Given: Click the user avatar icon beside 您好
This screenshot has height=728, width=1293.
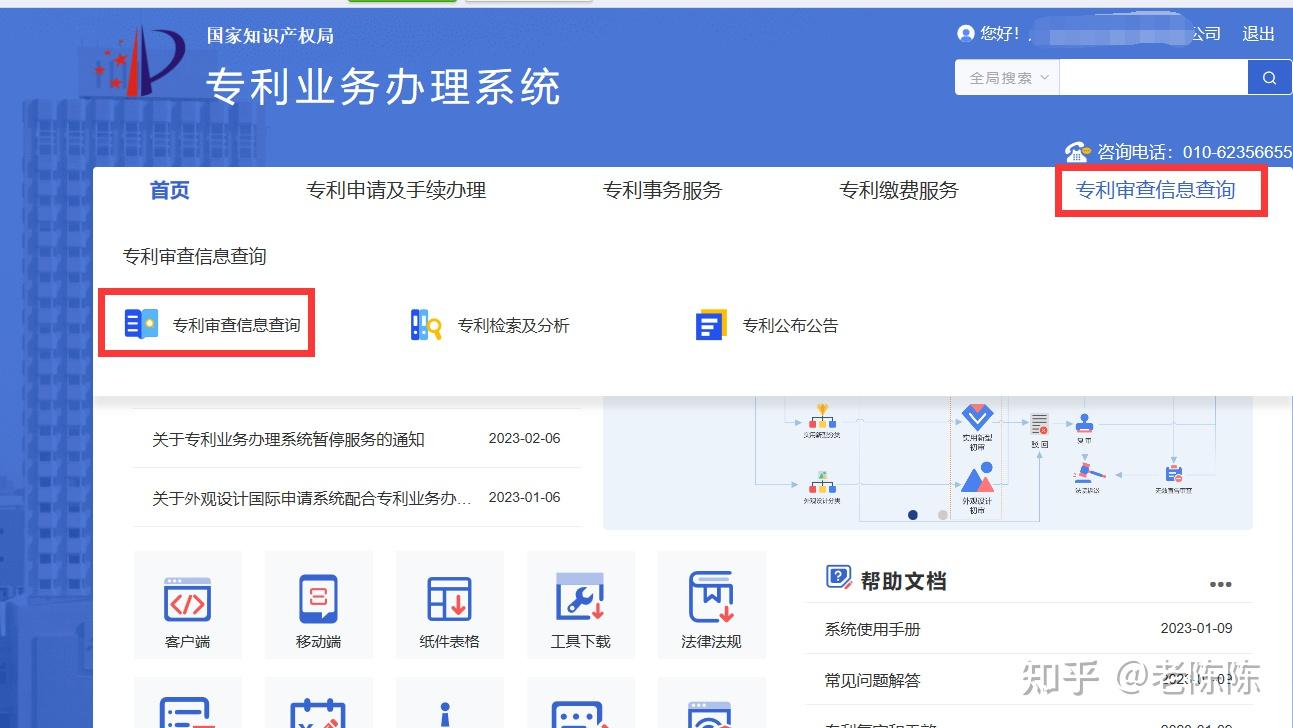Looking at the screenshot, I should [x=966, y=34].
